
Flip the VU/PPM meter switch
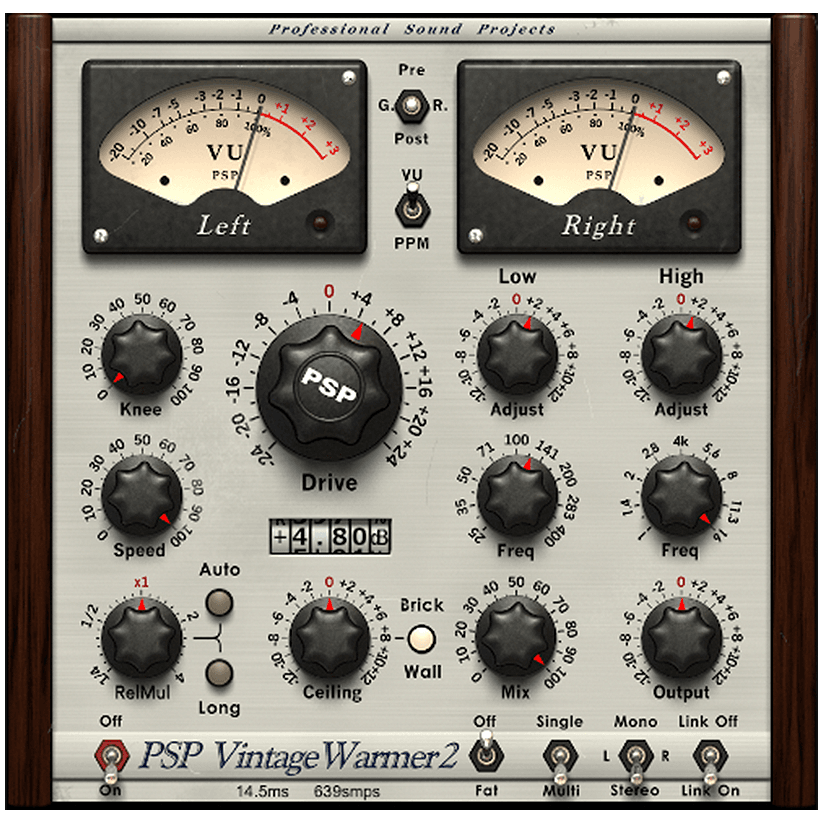[413, 206]
